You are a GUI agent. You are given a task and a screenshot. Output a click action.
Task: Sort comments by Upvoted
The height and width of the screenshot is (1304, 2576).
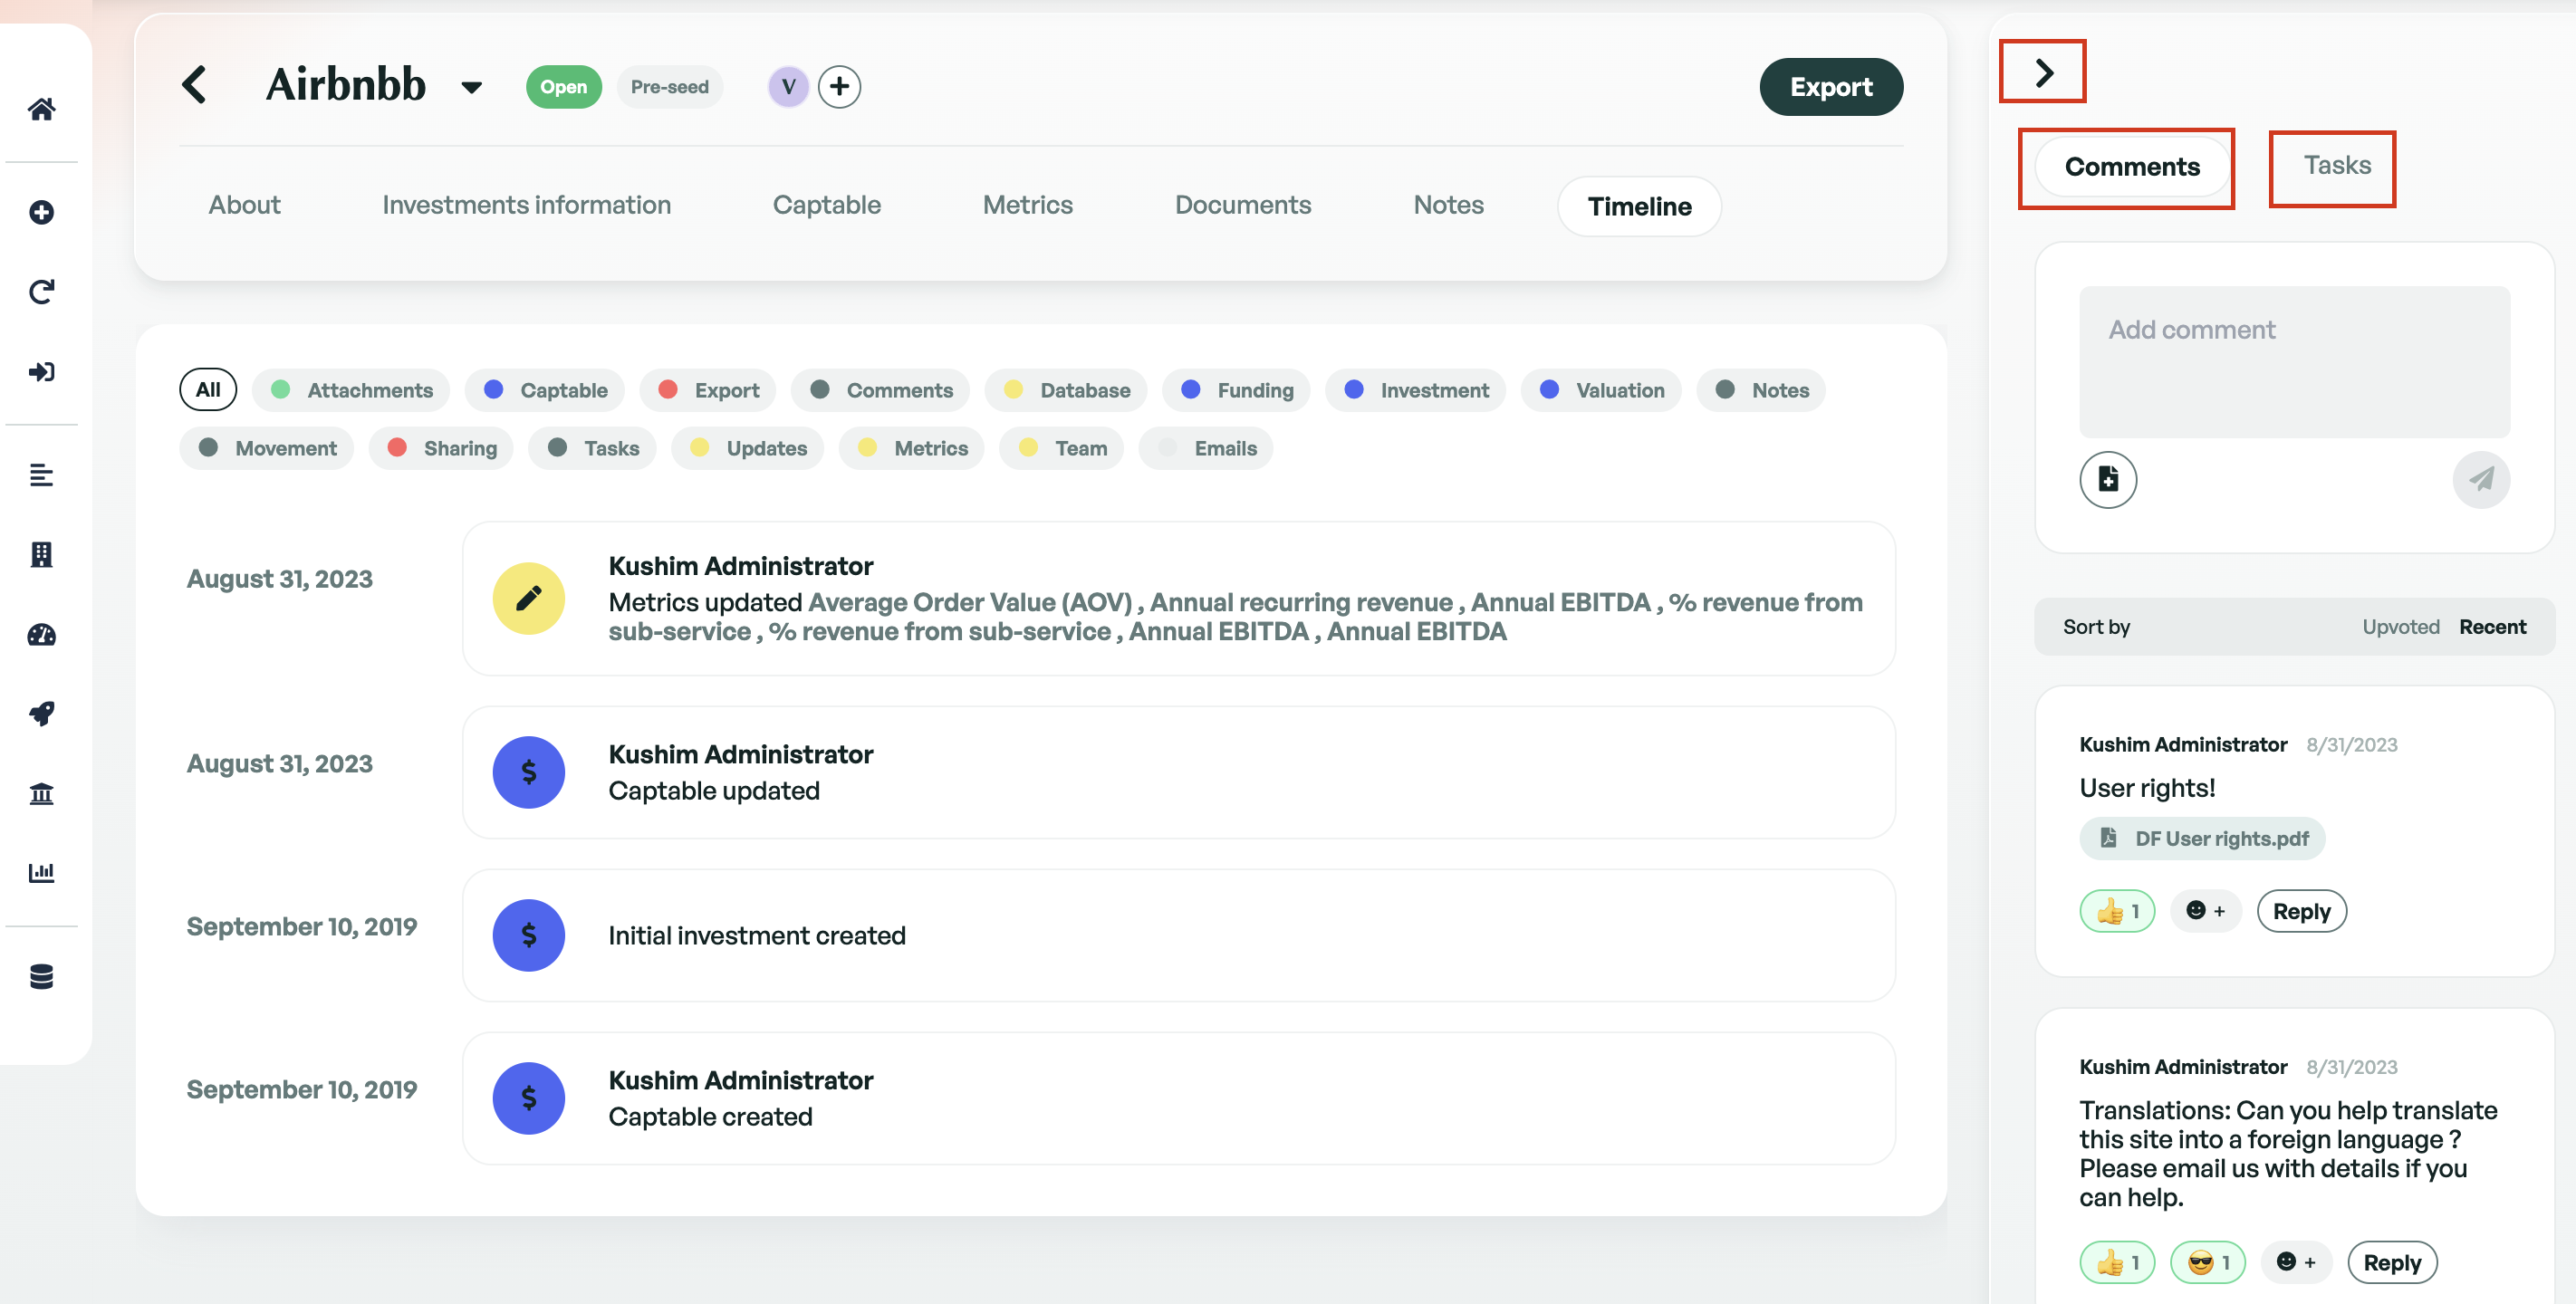2400,627
